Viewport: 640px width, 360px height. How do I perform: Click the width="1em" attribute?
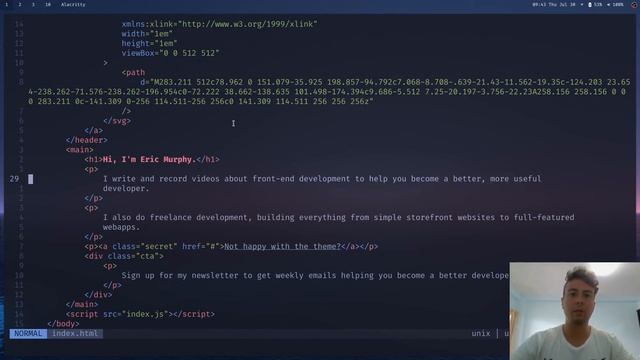(x=147, y=34)
